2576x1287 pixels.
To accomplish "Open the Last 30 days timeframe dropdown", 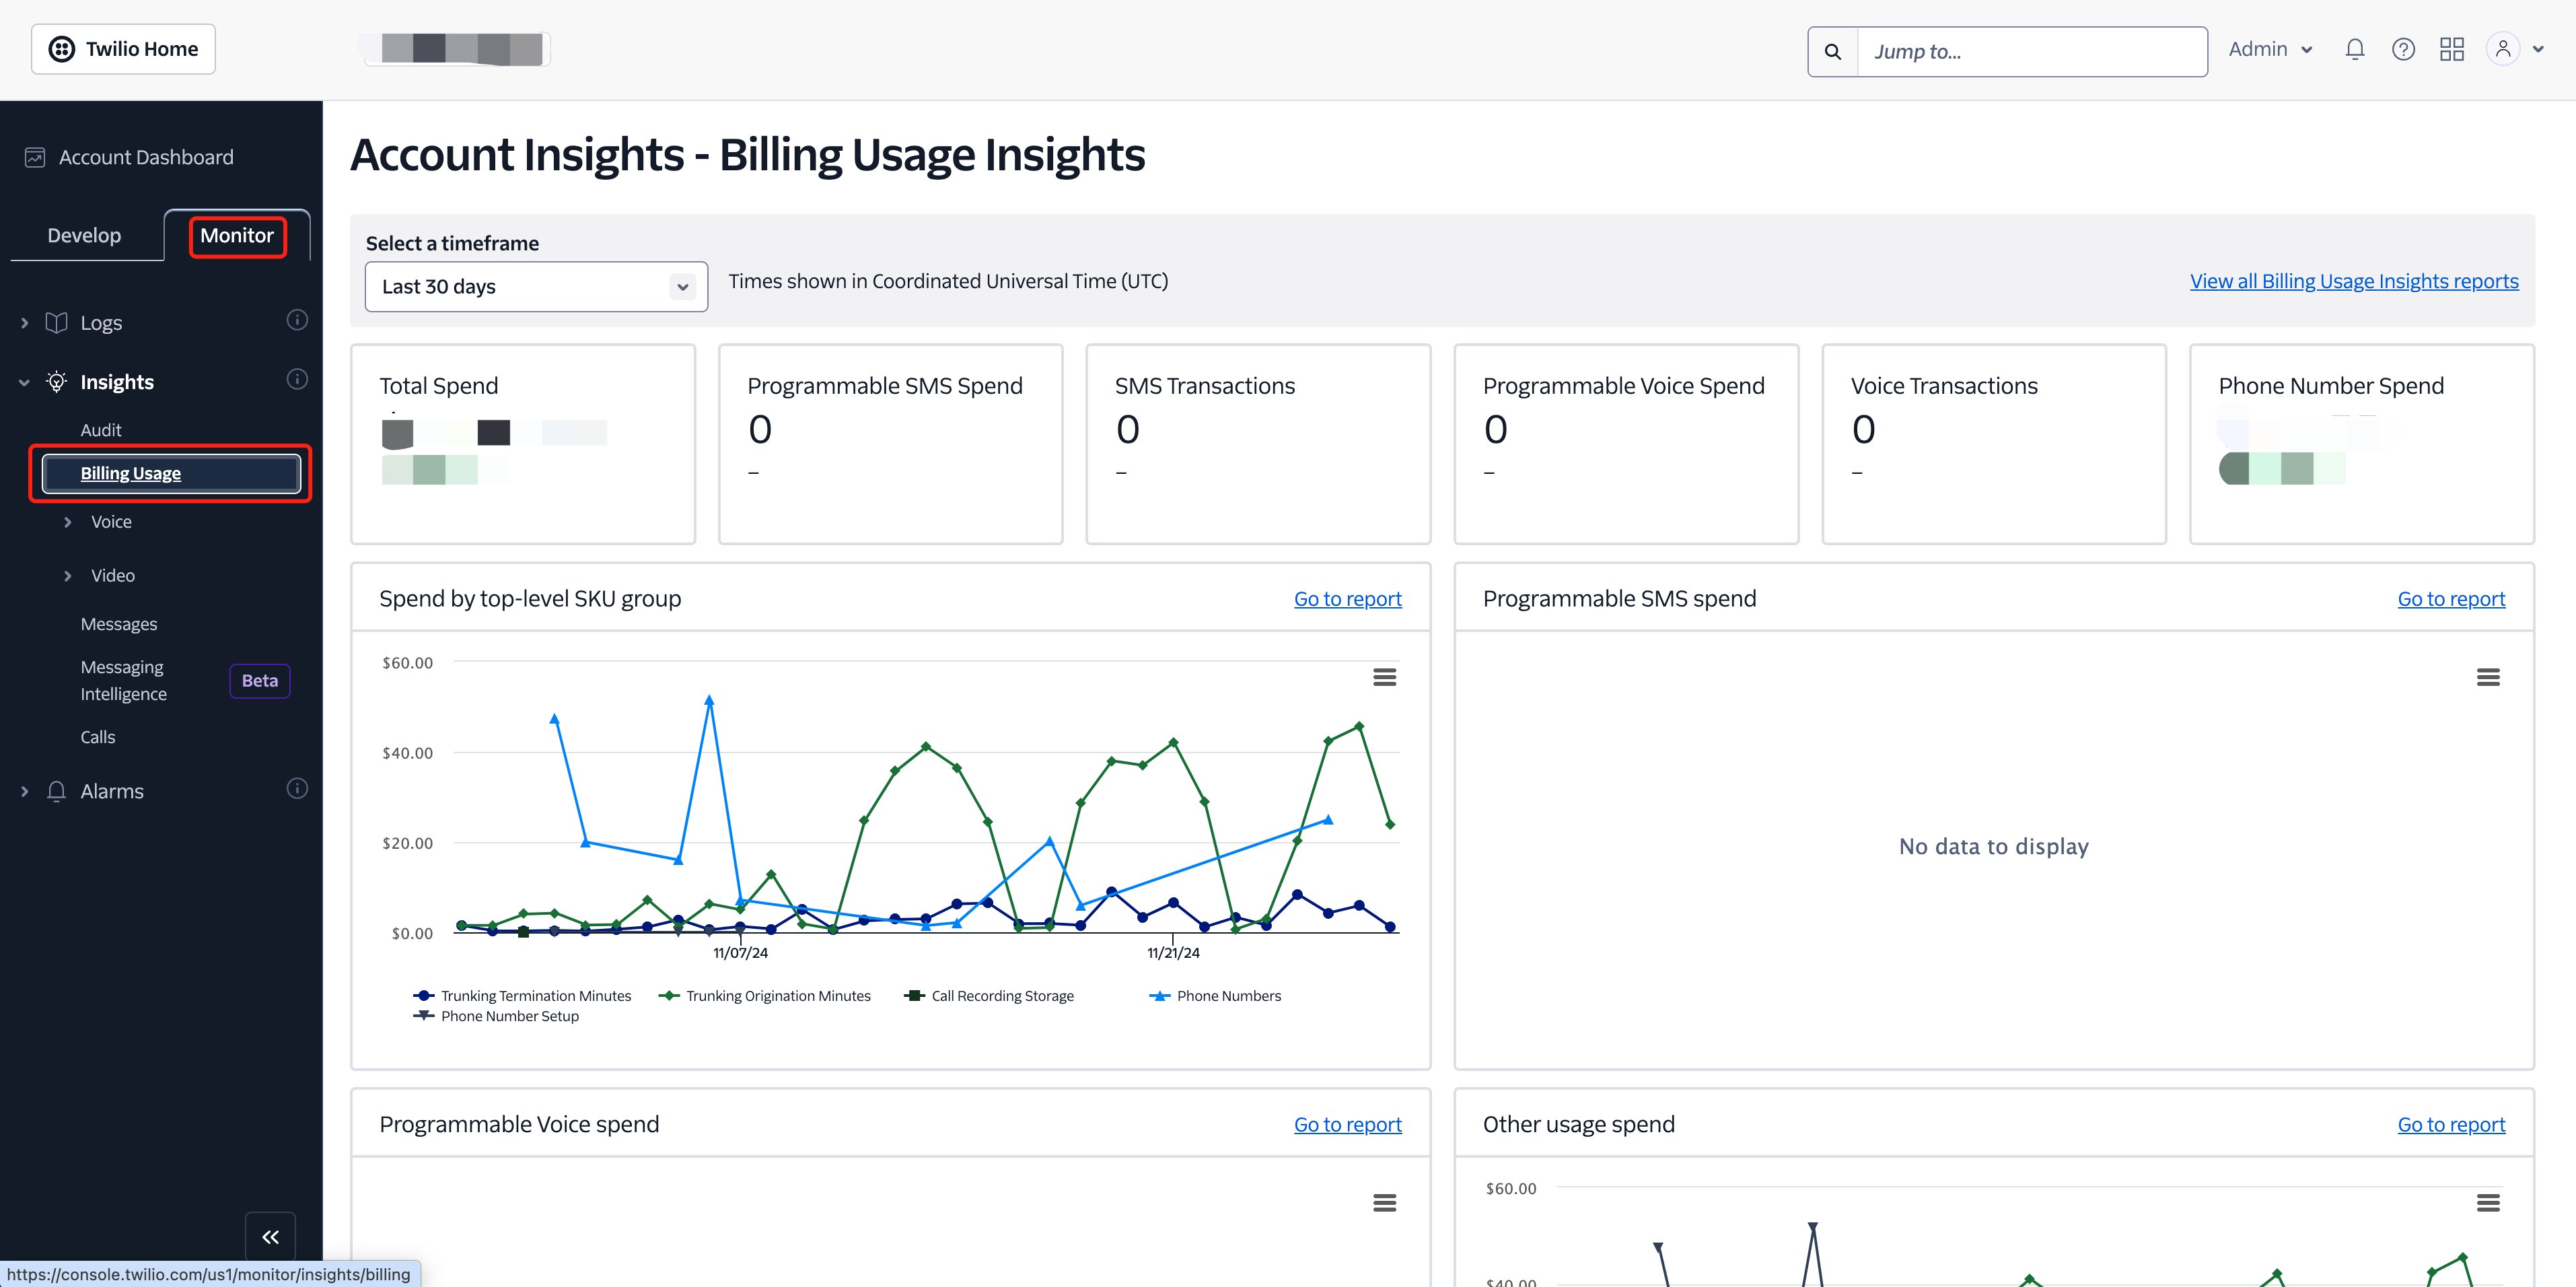I will coord(536,287).
